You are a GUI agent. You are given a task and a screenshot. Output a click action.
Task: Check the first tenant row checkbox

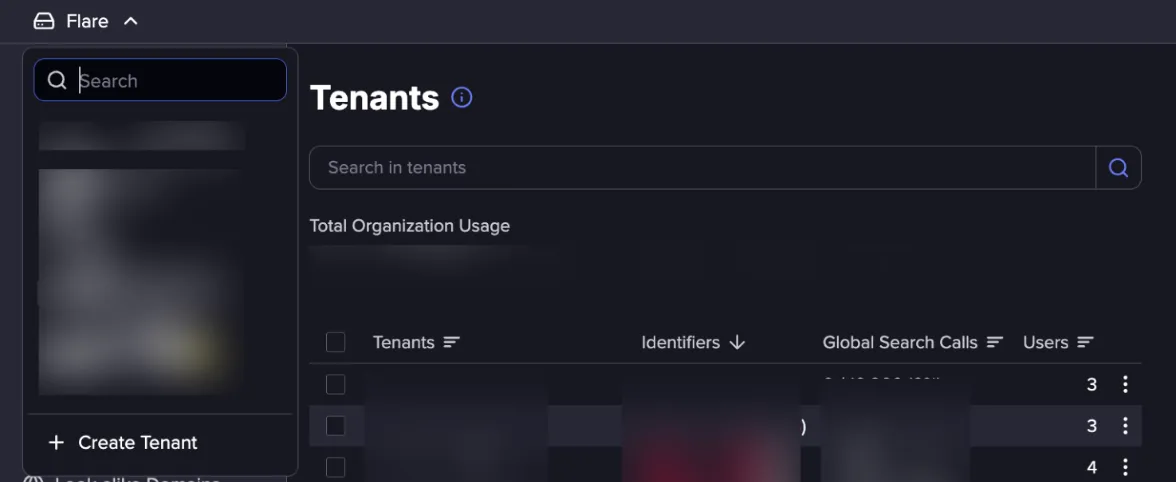pyautogui.click(x=335, y=385)
